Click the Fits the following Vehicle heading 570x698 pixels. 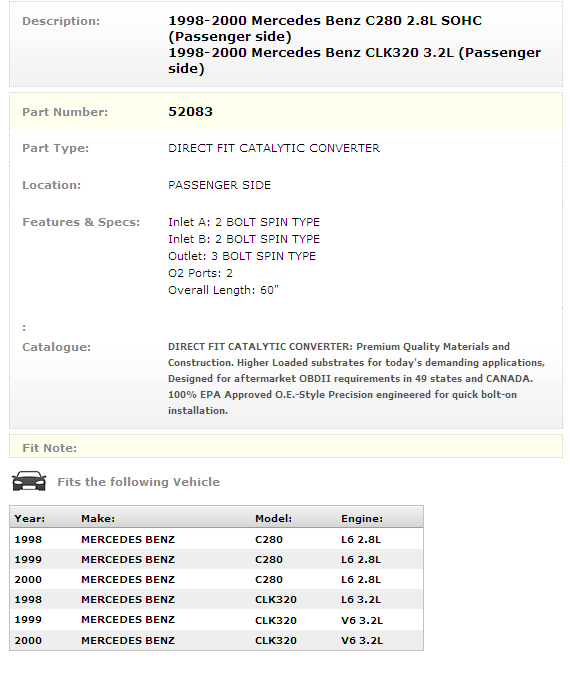pyautogui.click(x=138, y=482)
